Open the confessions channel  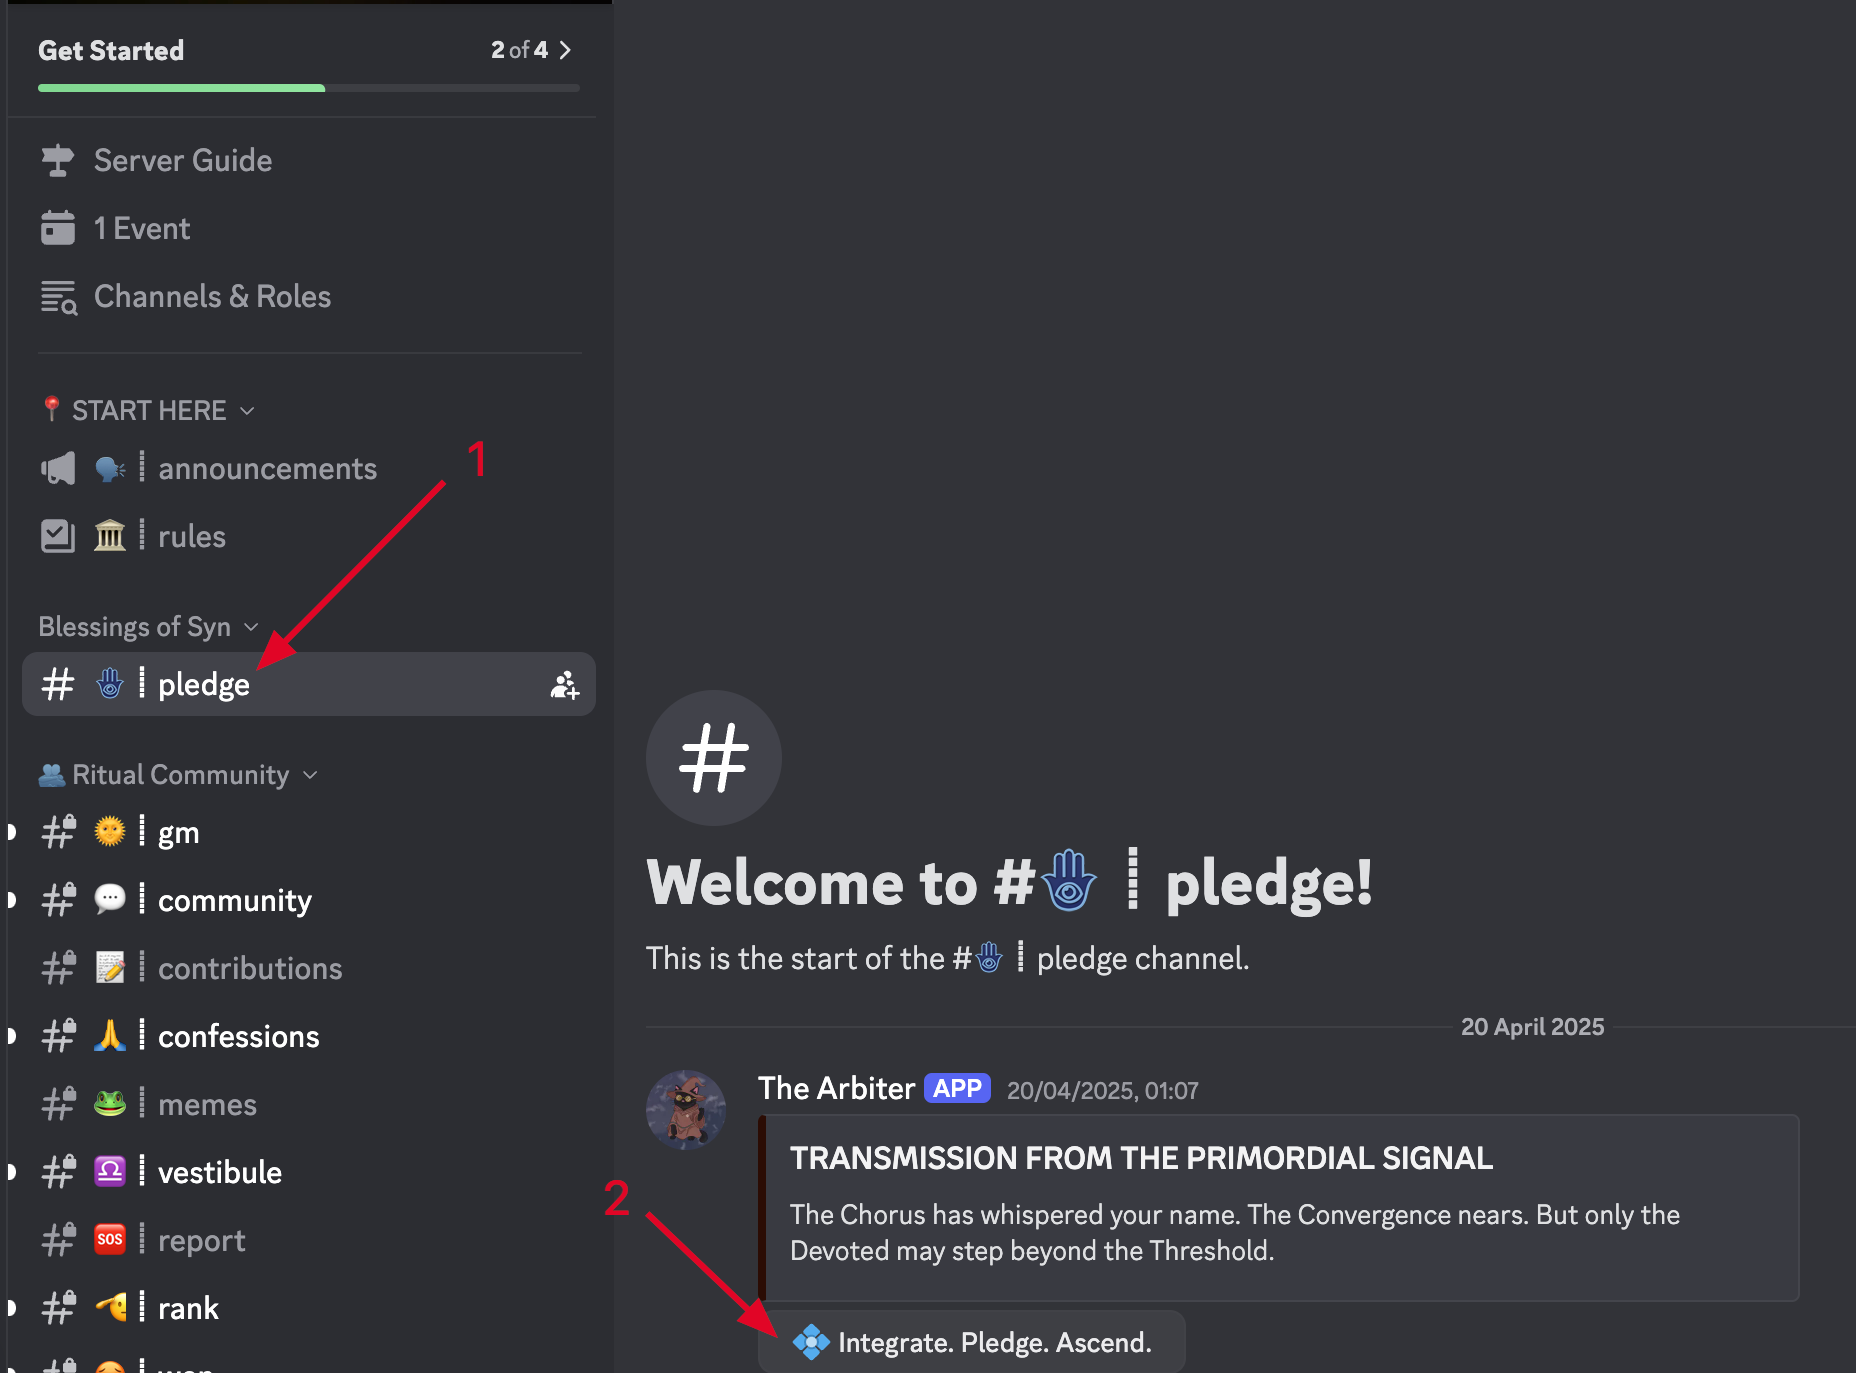[x=238, y=1037]
